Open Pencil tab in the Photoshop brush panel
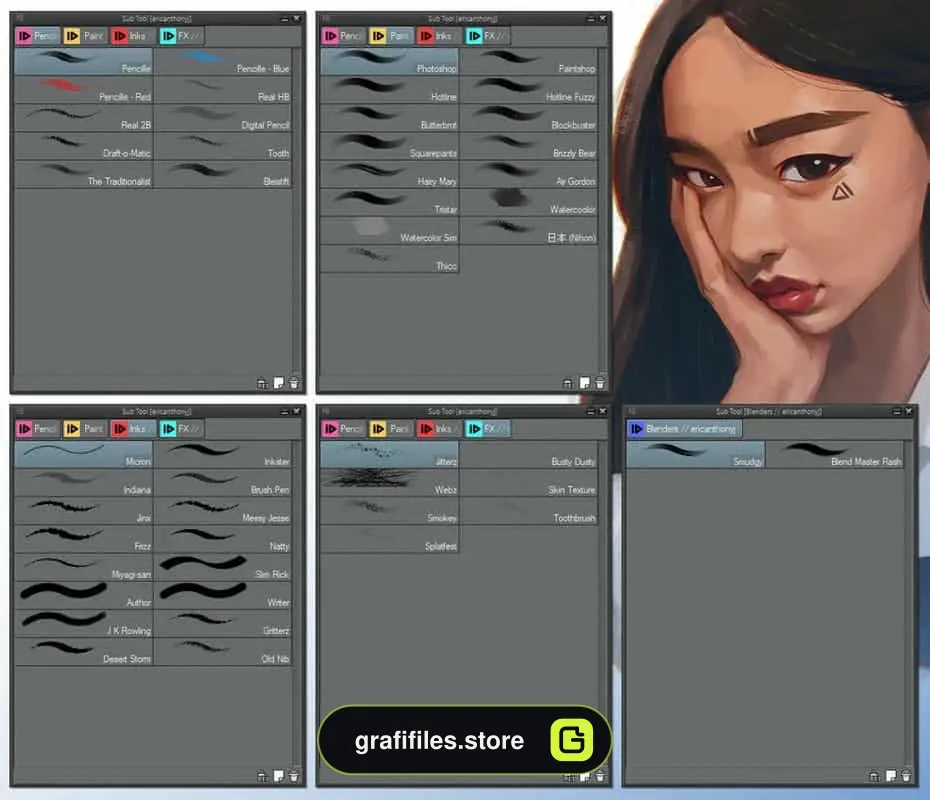Viewport: 930px width, 800px height. 343,36
